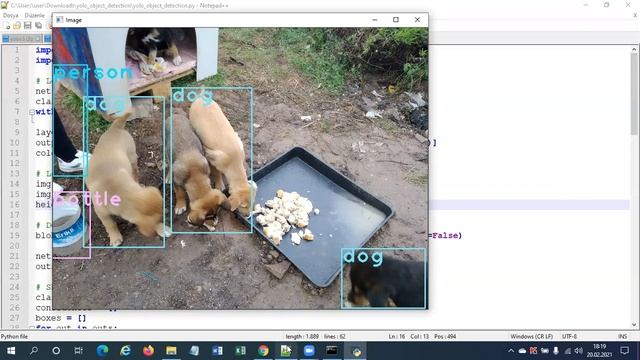The height and width of the screenshot is (360, 640).
Task: Click the 'person' detection label in the image
Action: pyautogui.click(x=93, y=73)
